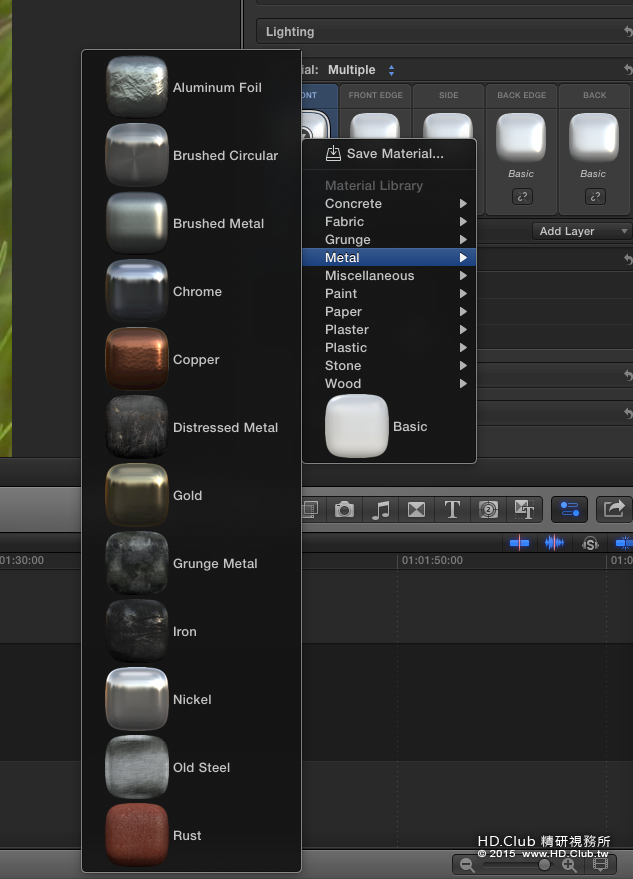Image resolution: width=633 pixels, height=879 pixels.
Task: Open the Titles browser T icon
Action: [452, 510]
